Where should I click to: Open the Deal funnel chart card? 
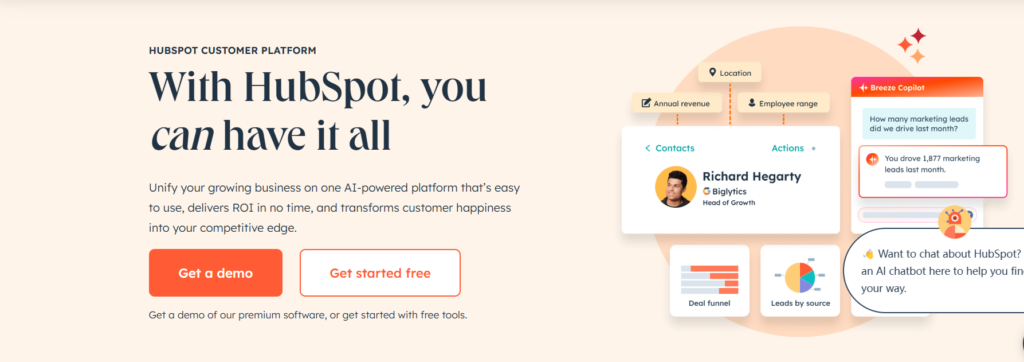click(709, 280)
